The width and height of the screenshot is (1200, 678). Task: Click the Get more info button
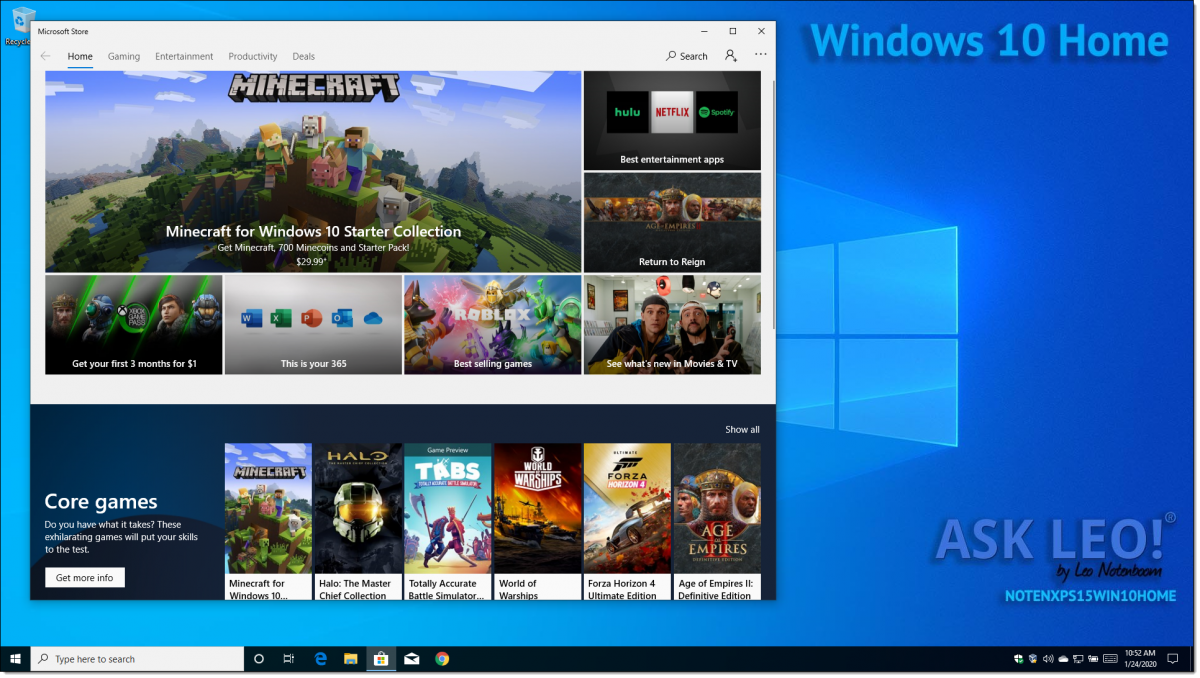pos(85,578)
